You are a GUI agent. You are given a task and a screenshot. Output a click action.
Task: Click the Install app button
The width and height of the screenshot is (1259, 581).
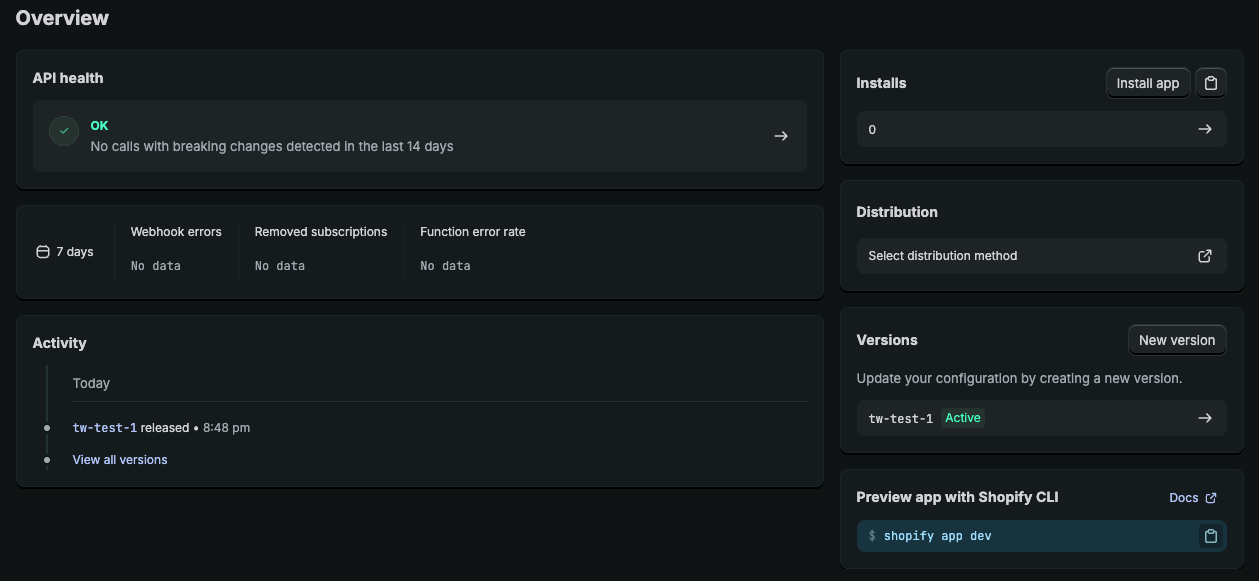pos(1147,83)
